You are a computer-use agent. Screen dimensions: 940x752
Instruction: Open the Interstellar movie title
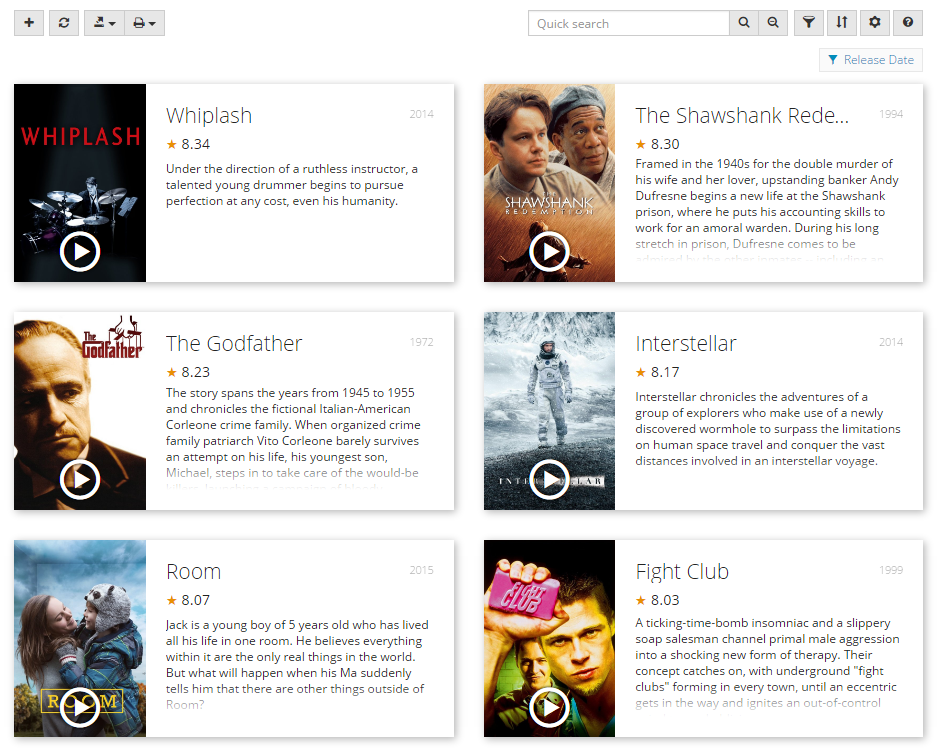pos(686,344)
